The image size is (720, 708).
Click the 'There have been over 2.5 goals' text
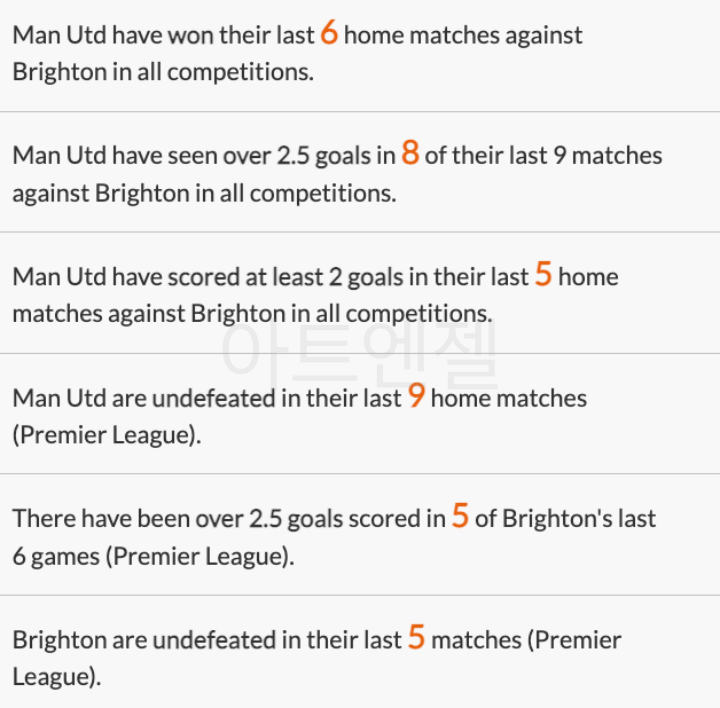[x=228, y=519]
